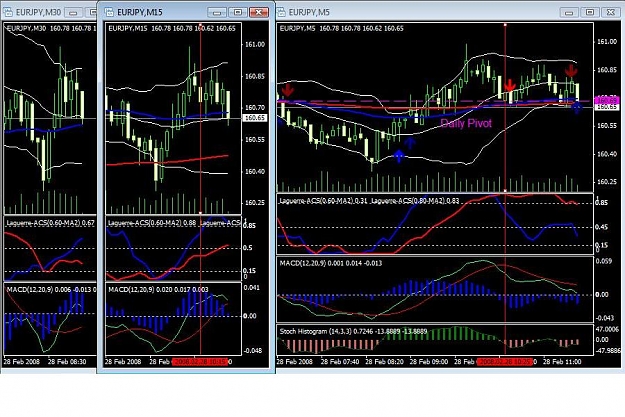The image size is (625, 417).
Task: Maximize the EURJPY,M15 chart window
Action: [238, 13]
